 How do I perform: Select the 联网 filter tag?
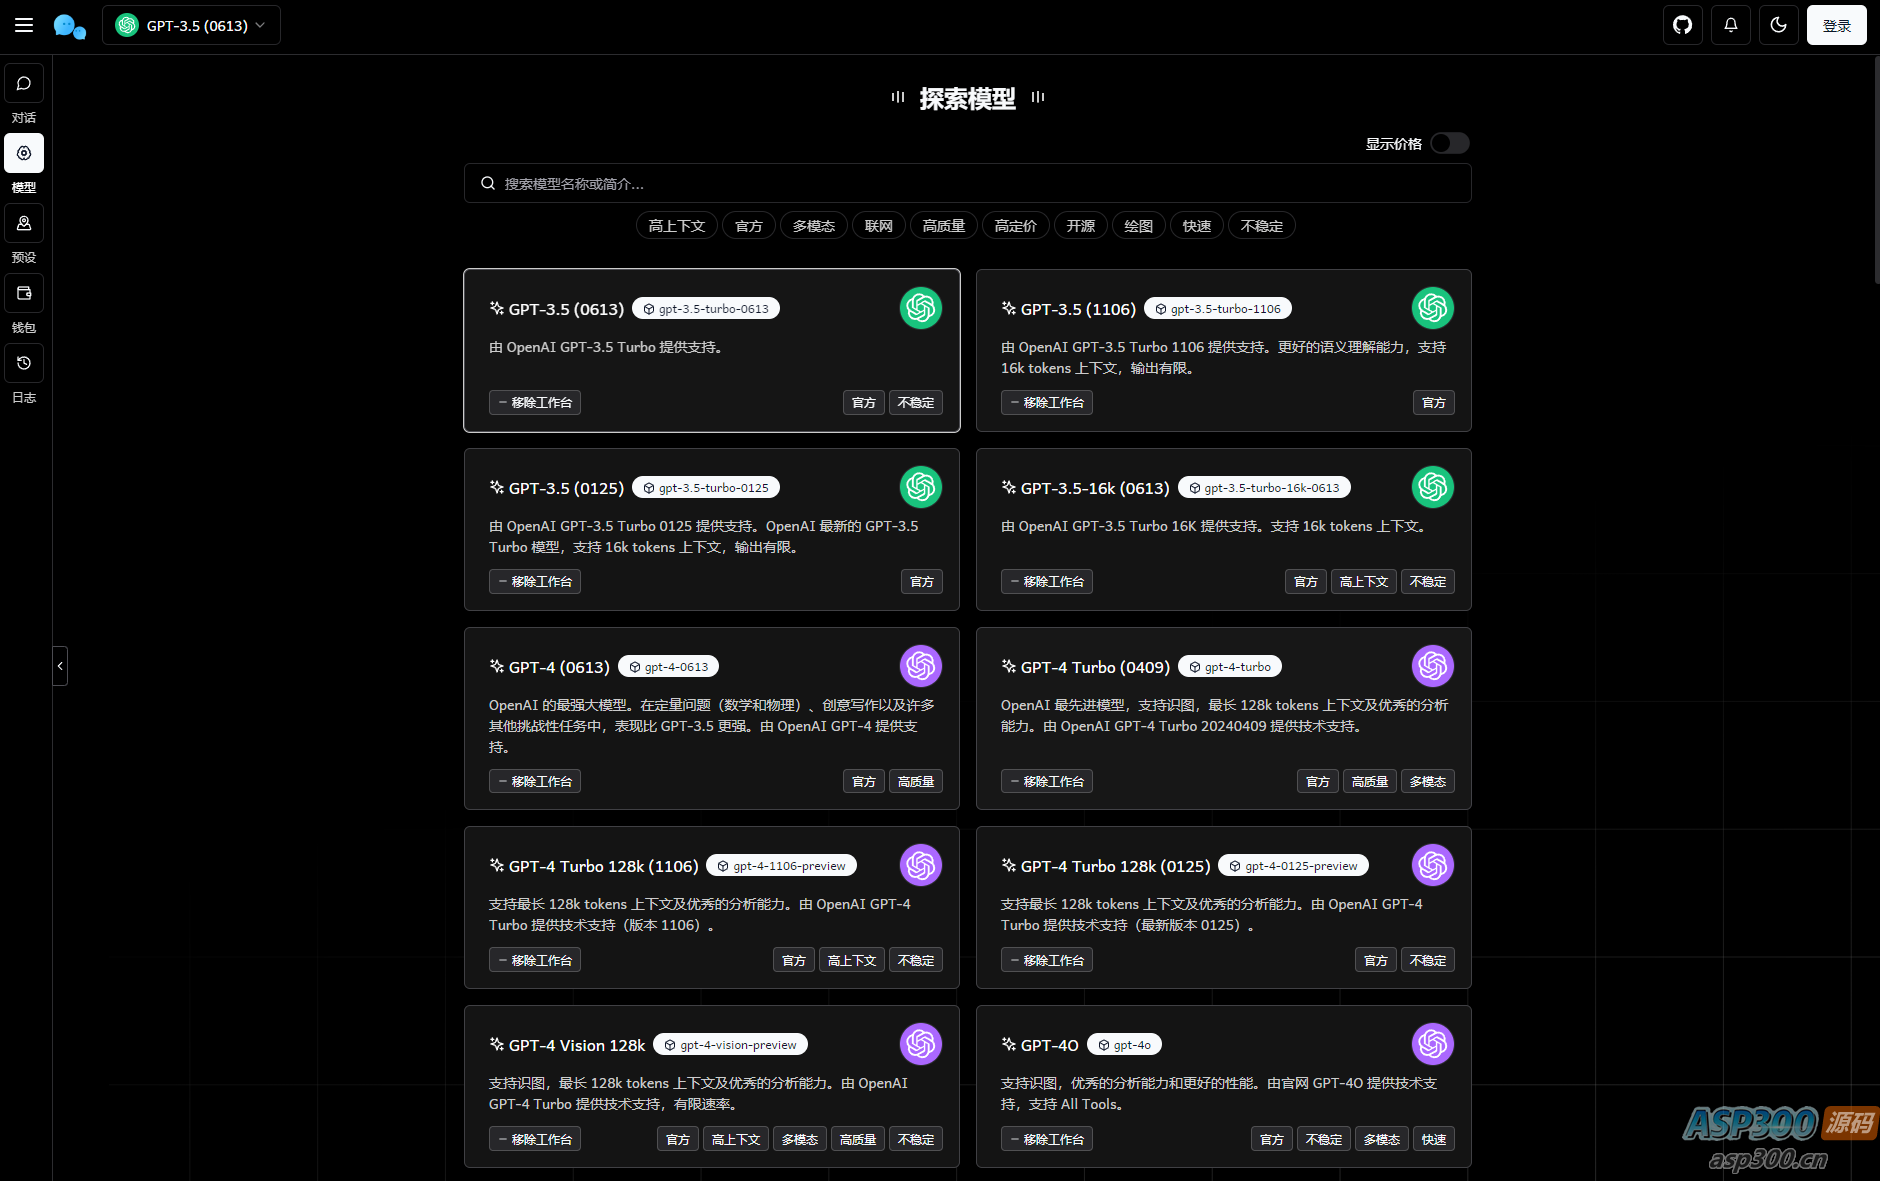pos(878,226)
